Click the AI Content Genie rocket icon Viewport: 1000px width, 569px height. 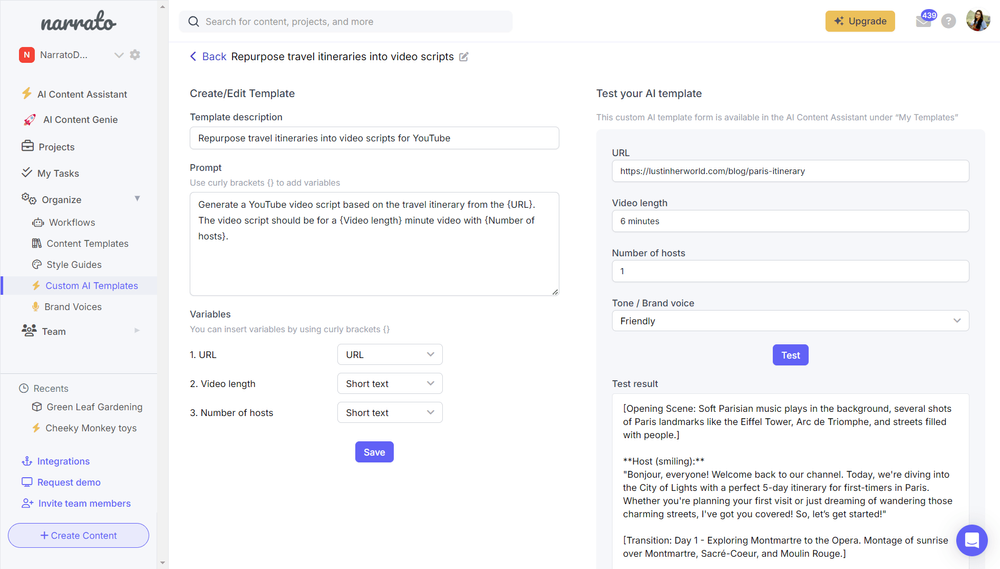tap(29, 119)
